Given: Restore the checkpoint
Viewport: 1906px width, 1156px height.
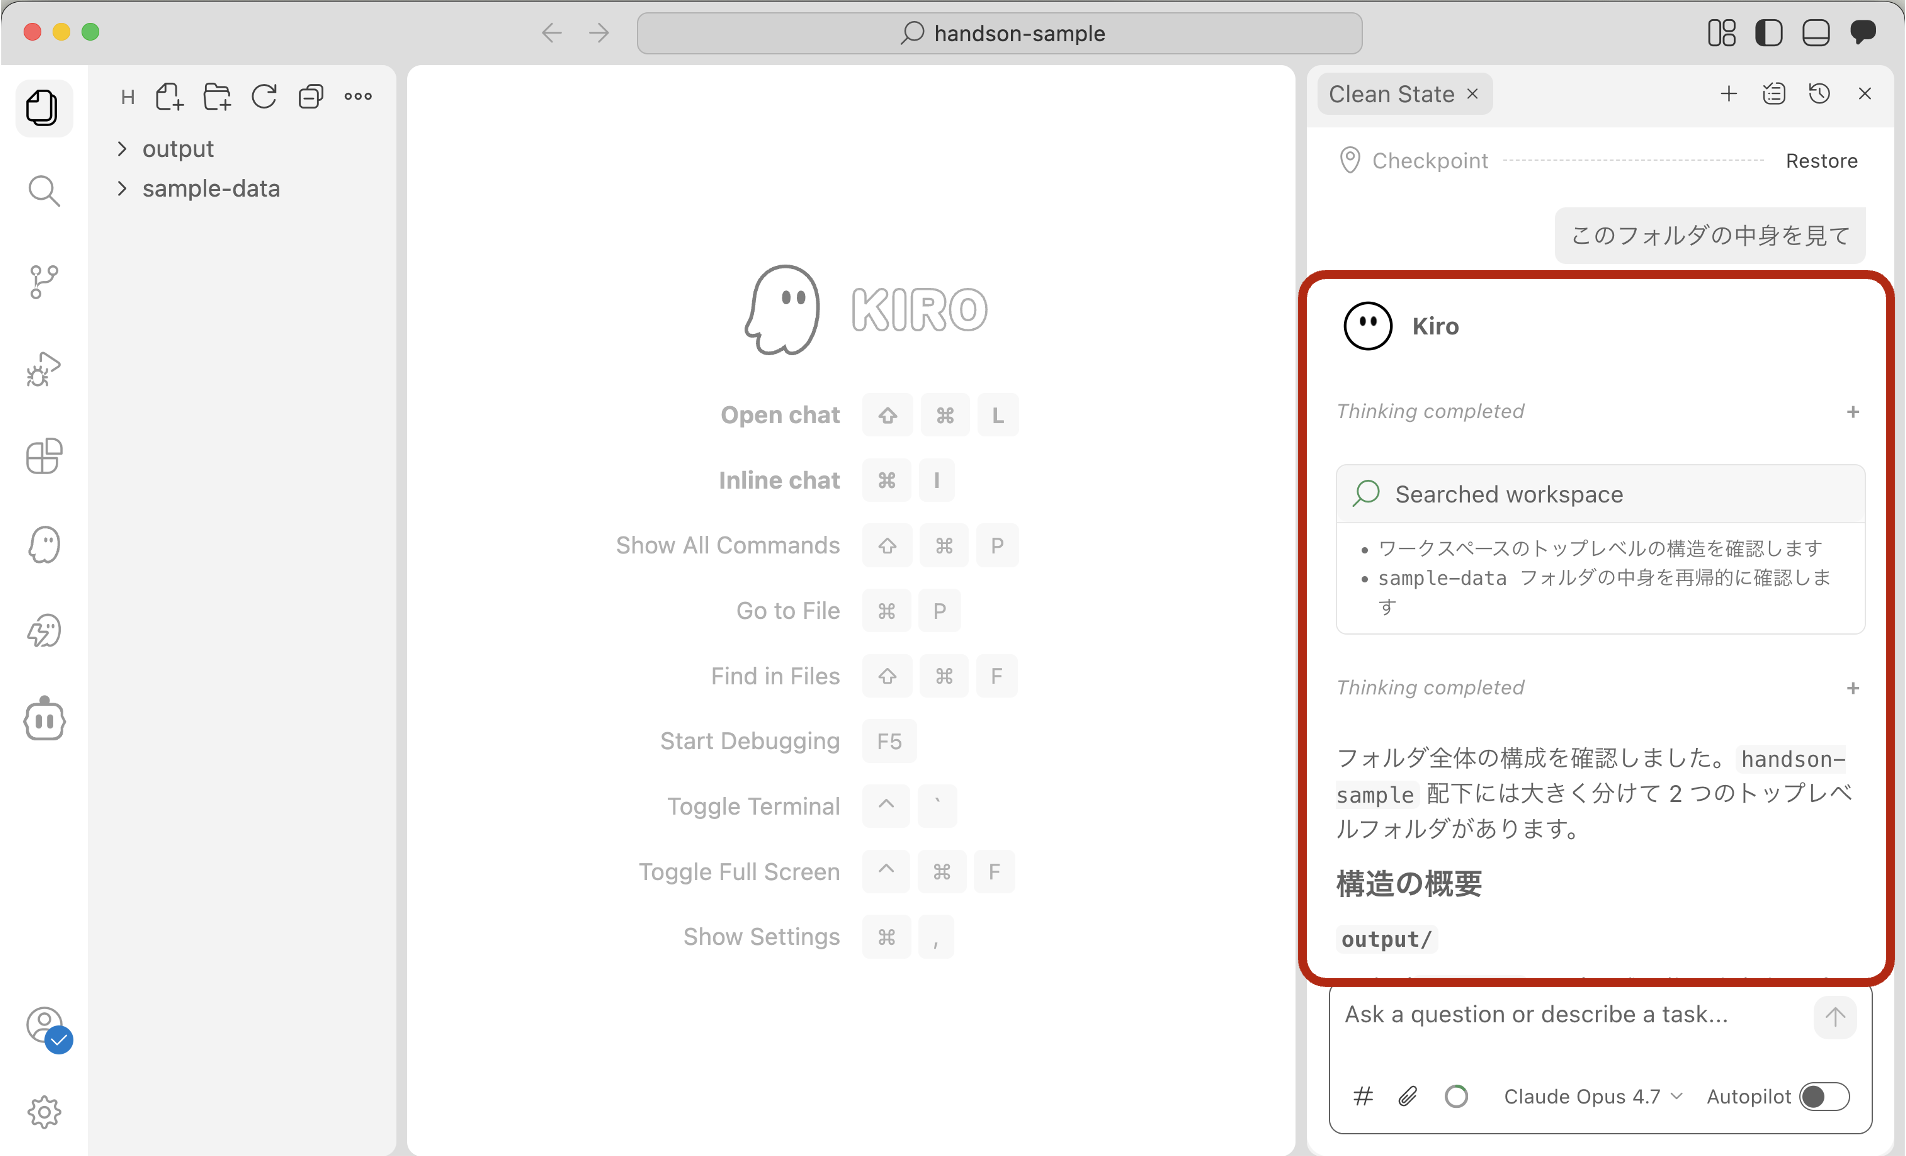Looking at the screenshot, I should click(x=1821, y=161).
